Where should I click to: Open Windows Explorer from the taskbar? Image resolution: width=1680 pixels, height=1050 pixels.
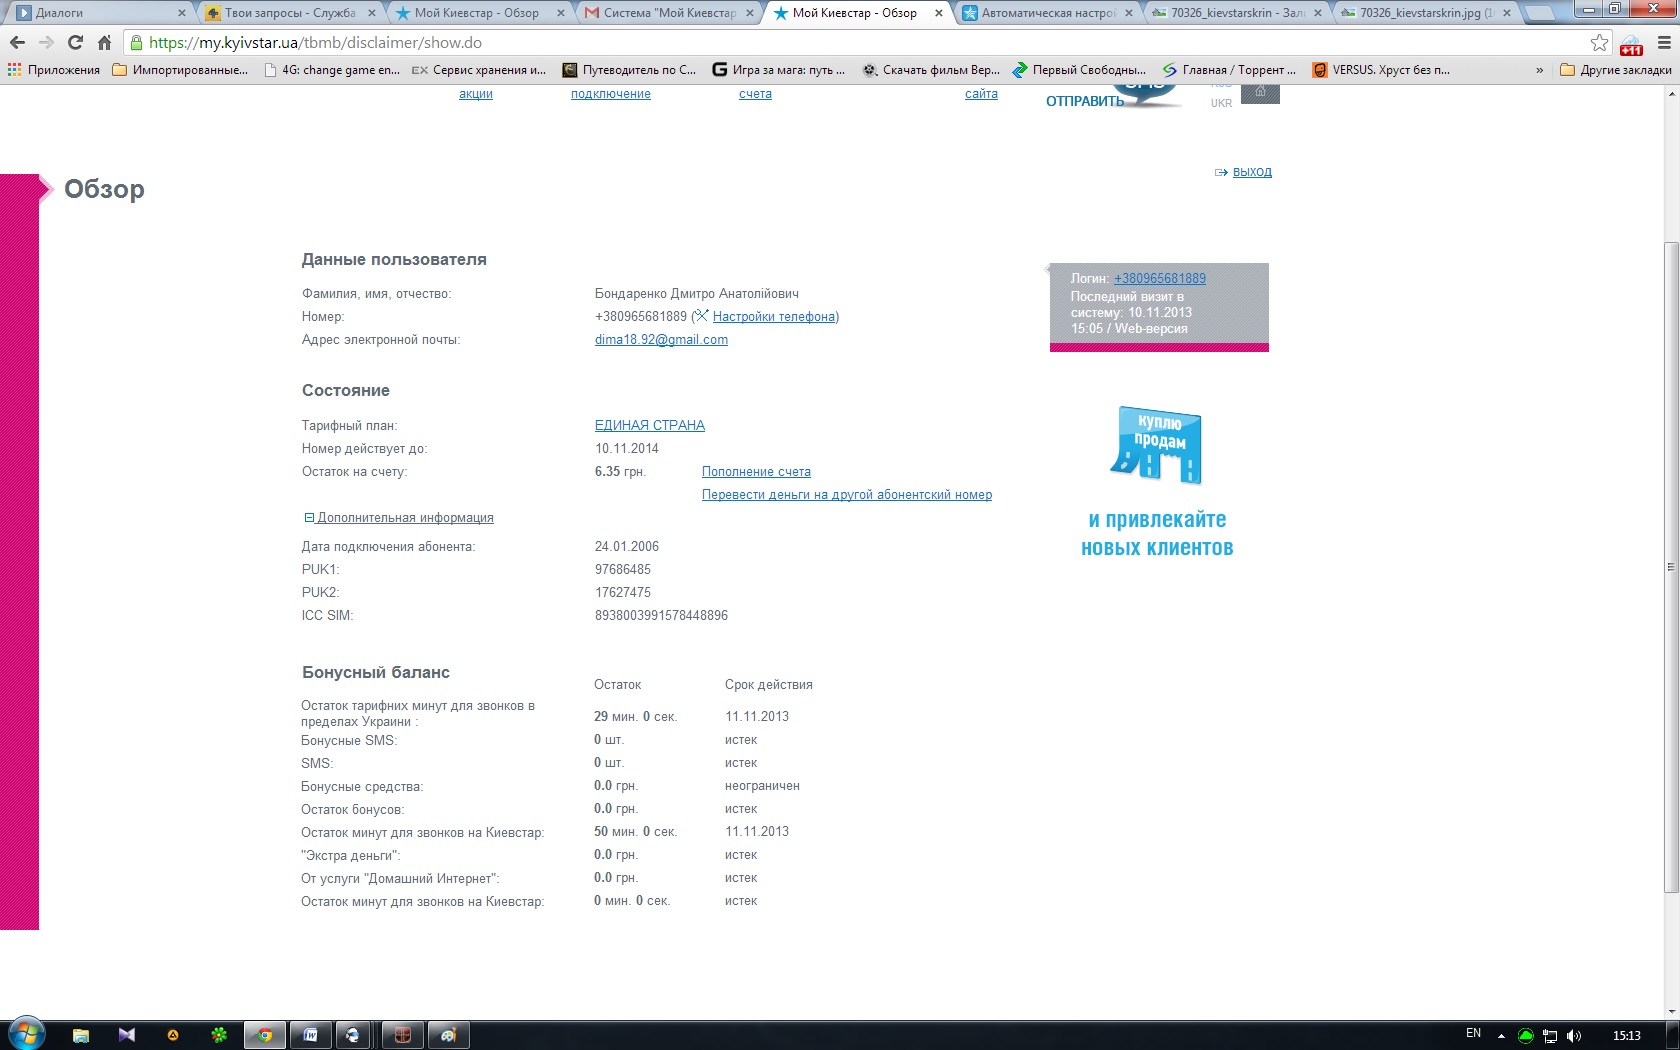click(81, 1035)
